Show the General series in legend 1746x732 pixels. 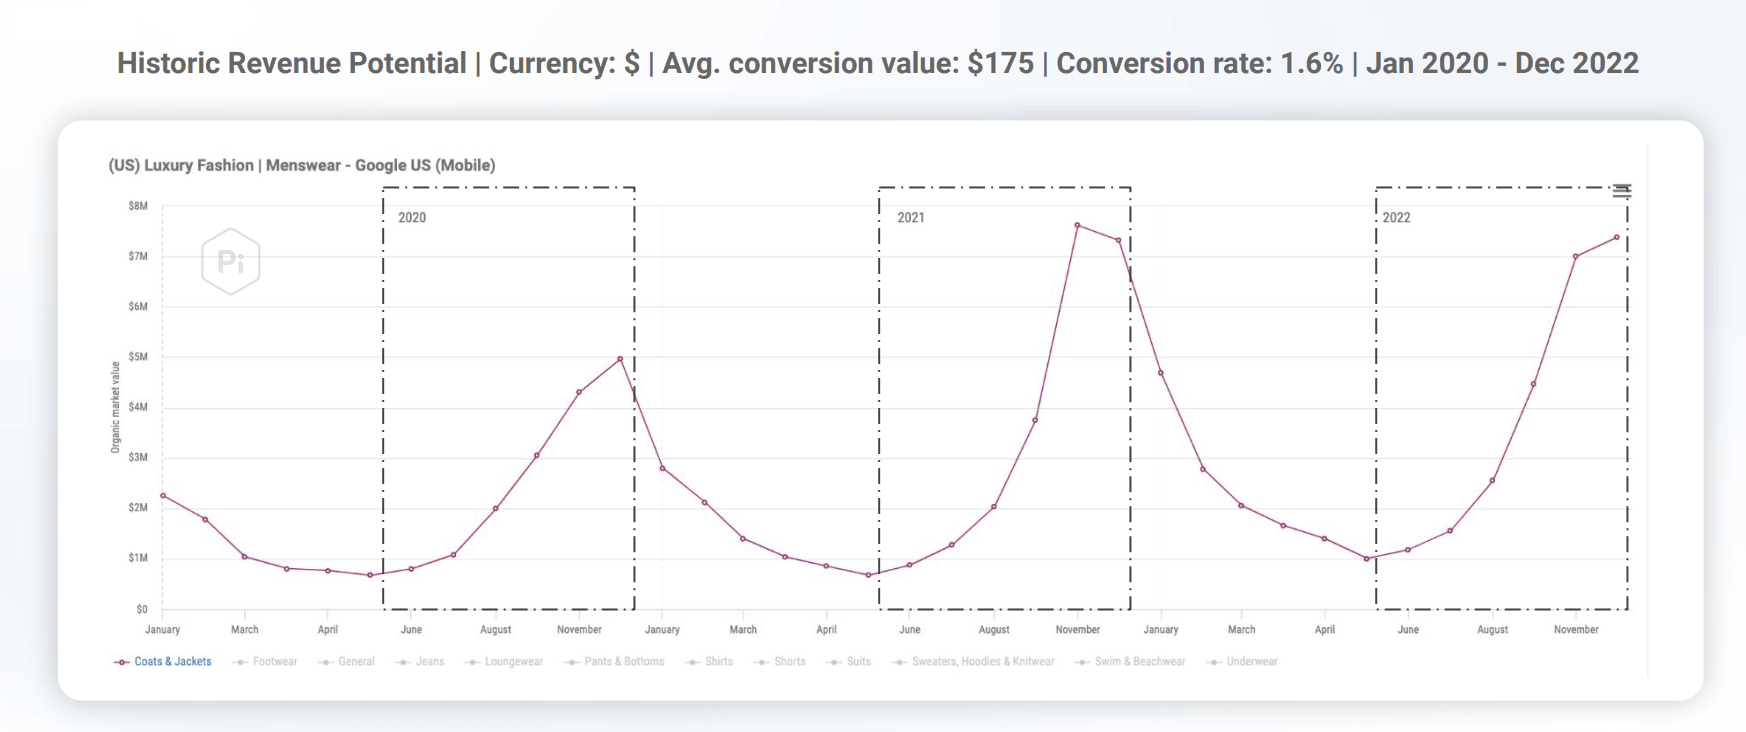pyautogui.click(x=346, y=662)
